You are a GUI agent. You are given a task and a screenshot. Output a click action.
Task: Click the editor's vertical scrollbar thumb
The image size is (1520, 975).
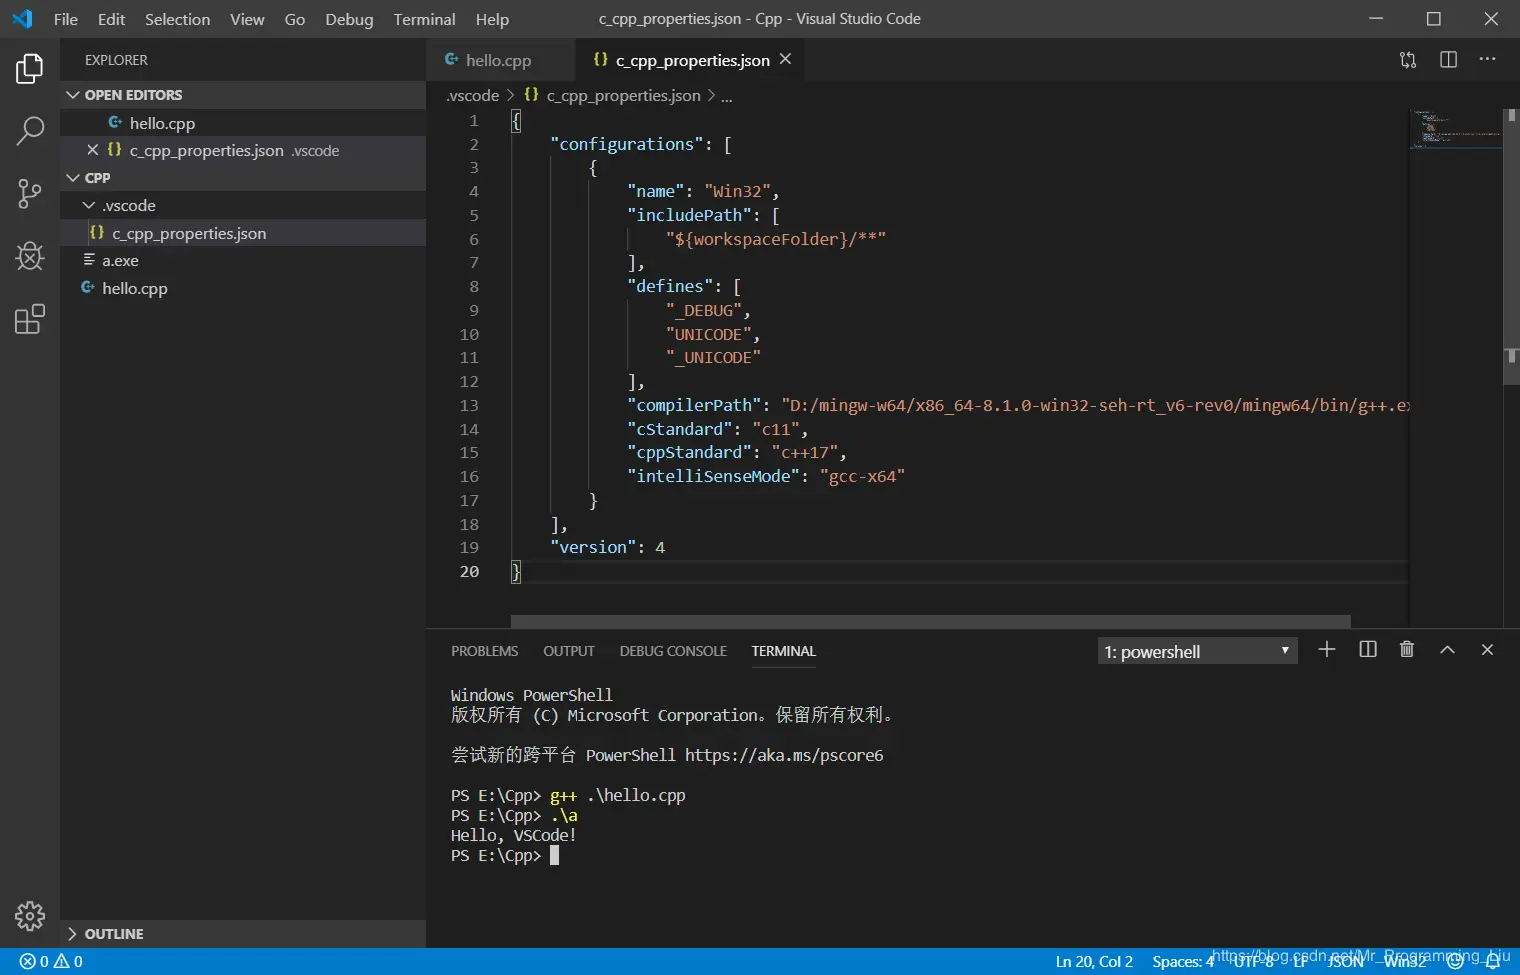pos(1511,246)
